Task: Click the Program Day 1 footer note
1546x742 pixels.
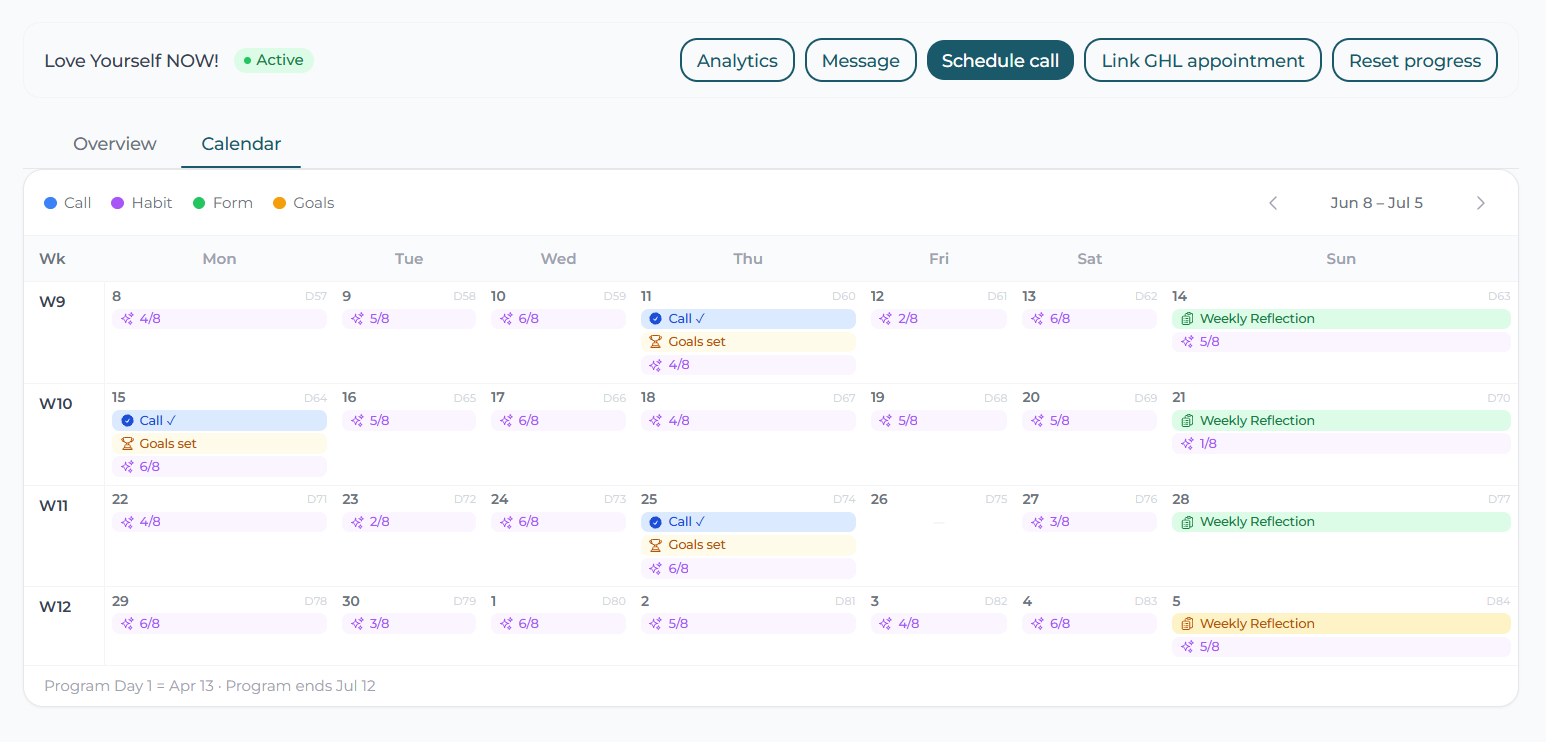Action: (x=210, y=686)
